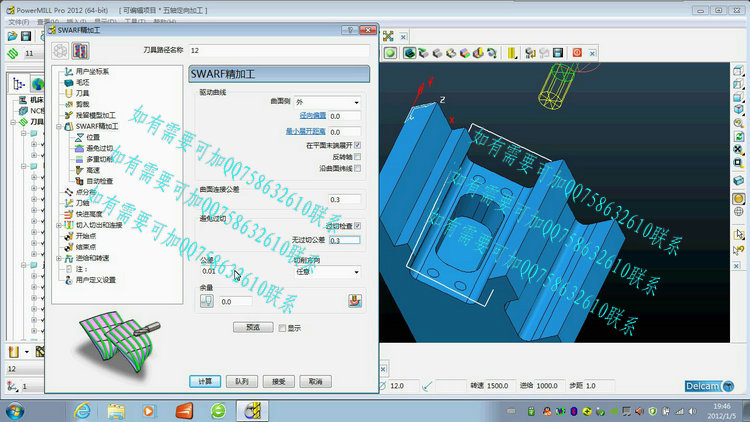Open 用户定义设置 page
The width and height of the screenshot is (750, 422).
click(96, 280)
